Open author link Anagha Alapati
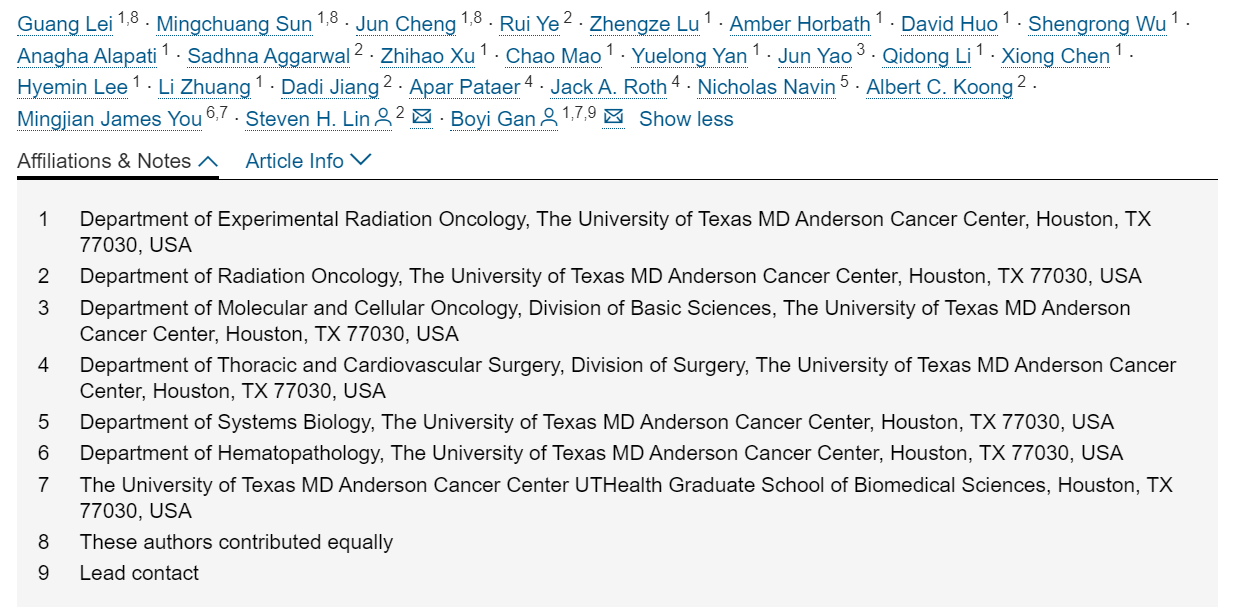The width and height of the screenshot is (1238, 613). [87, 56]
